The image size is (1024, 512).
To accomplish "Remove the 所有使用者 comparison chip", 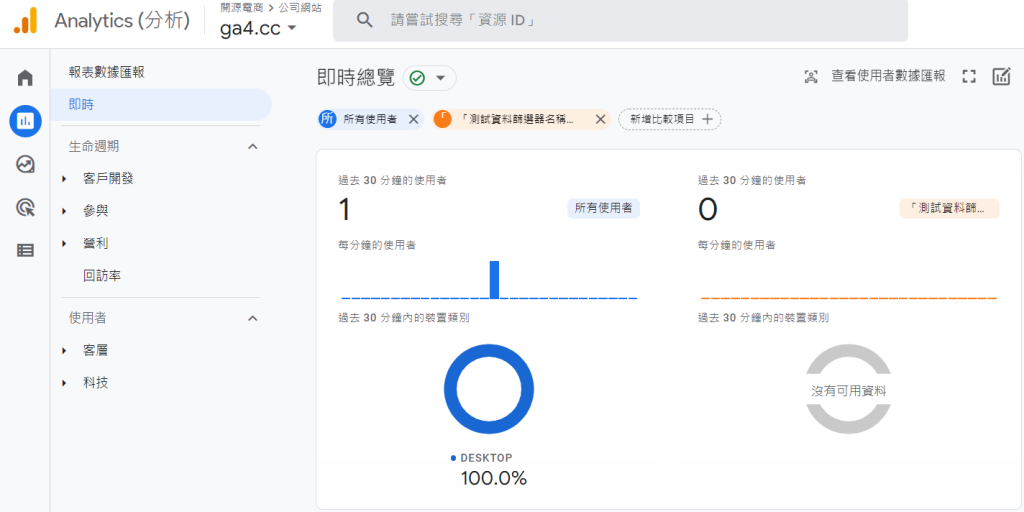I will click(413, 120).
